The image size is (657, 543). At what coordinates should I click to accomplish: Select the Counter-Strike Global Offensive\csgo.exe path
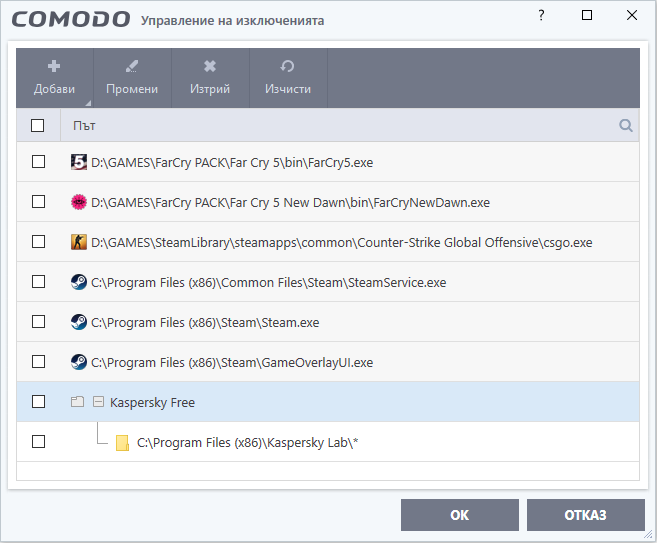(341, 243)
